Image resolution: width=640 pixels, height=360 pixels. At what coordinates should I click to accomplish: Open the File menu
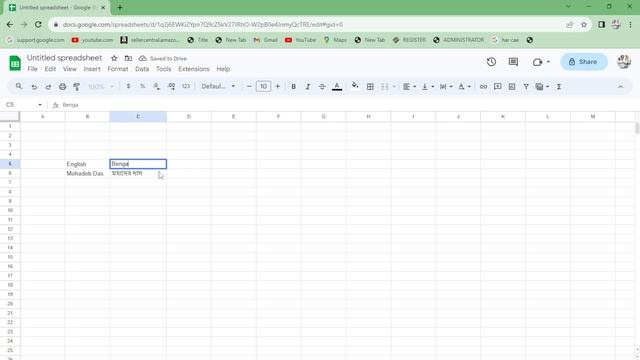[32, 69]
